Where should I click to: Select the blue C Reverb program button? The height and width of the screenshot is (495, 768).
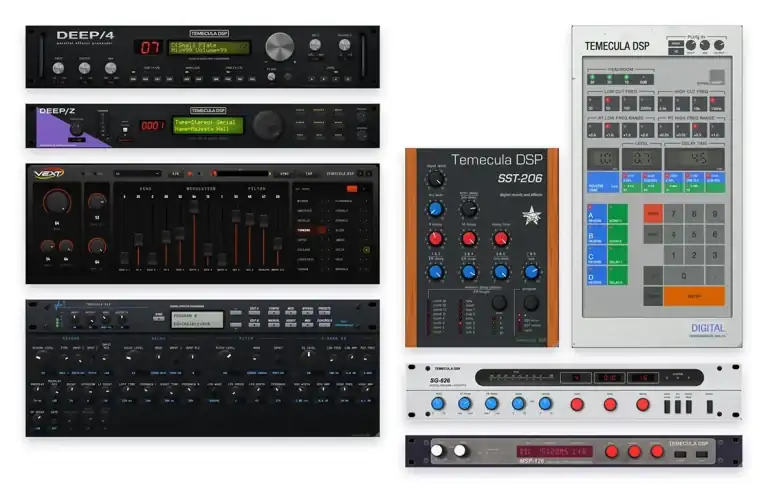point(597,256)
